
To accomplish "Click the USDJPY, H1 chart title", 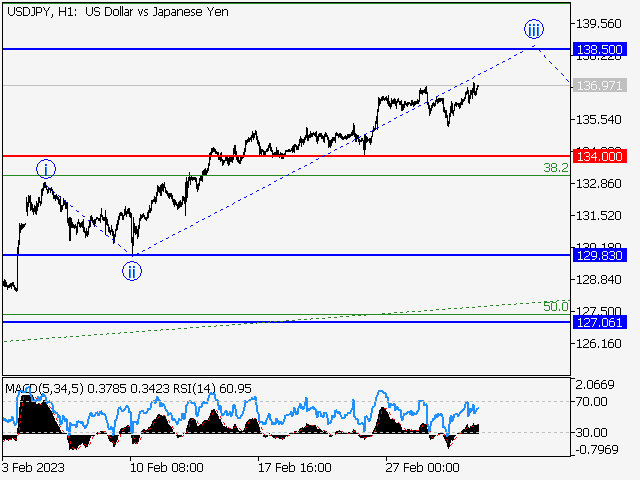I will pyautogui.click(x=118, y=12).
